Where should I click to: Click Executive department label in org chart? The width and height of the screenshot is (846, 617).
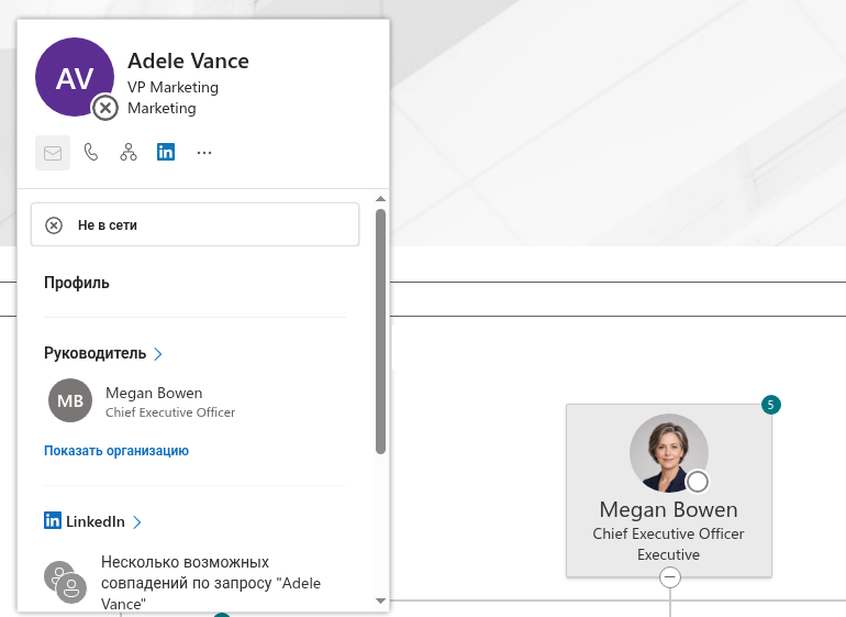668,555
